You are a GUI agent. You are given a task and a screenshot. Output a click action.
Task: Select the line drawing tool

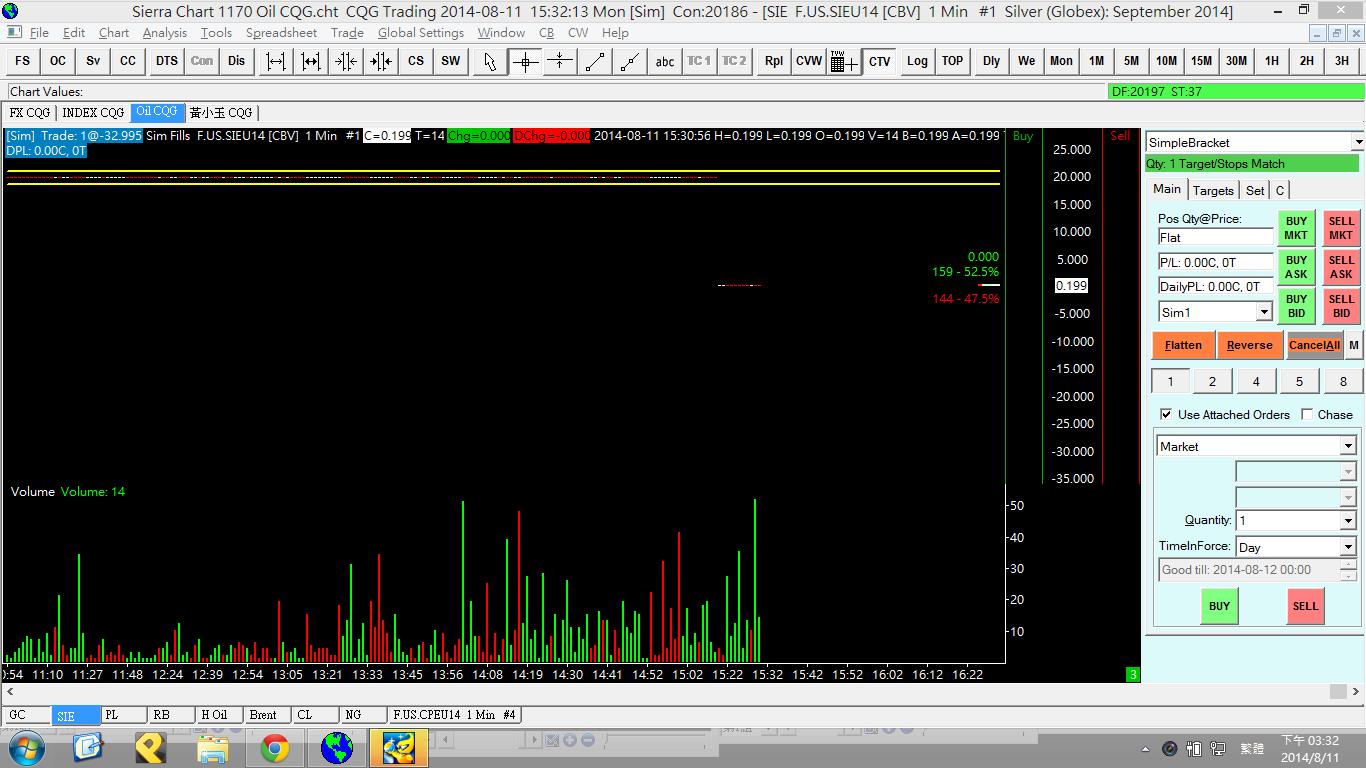595,61
